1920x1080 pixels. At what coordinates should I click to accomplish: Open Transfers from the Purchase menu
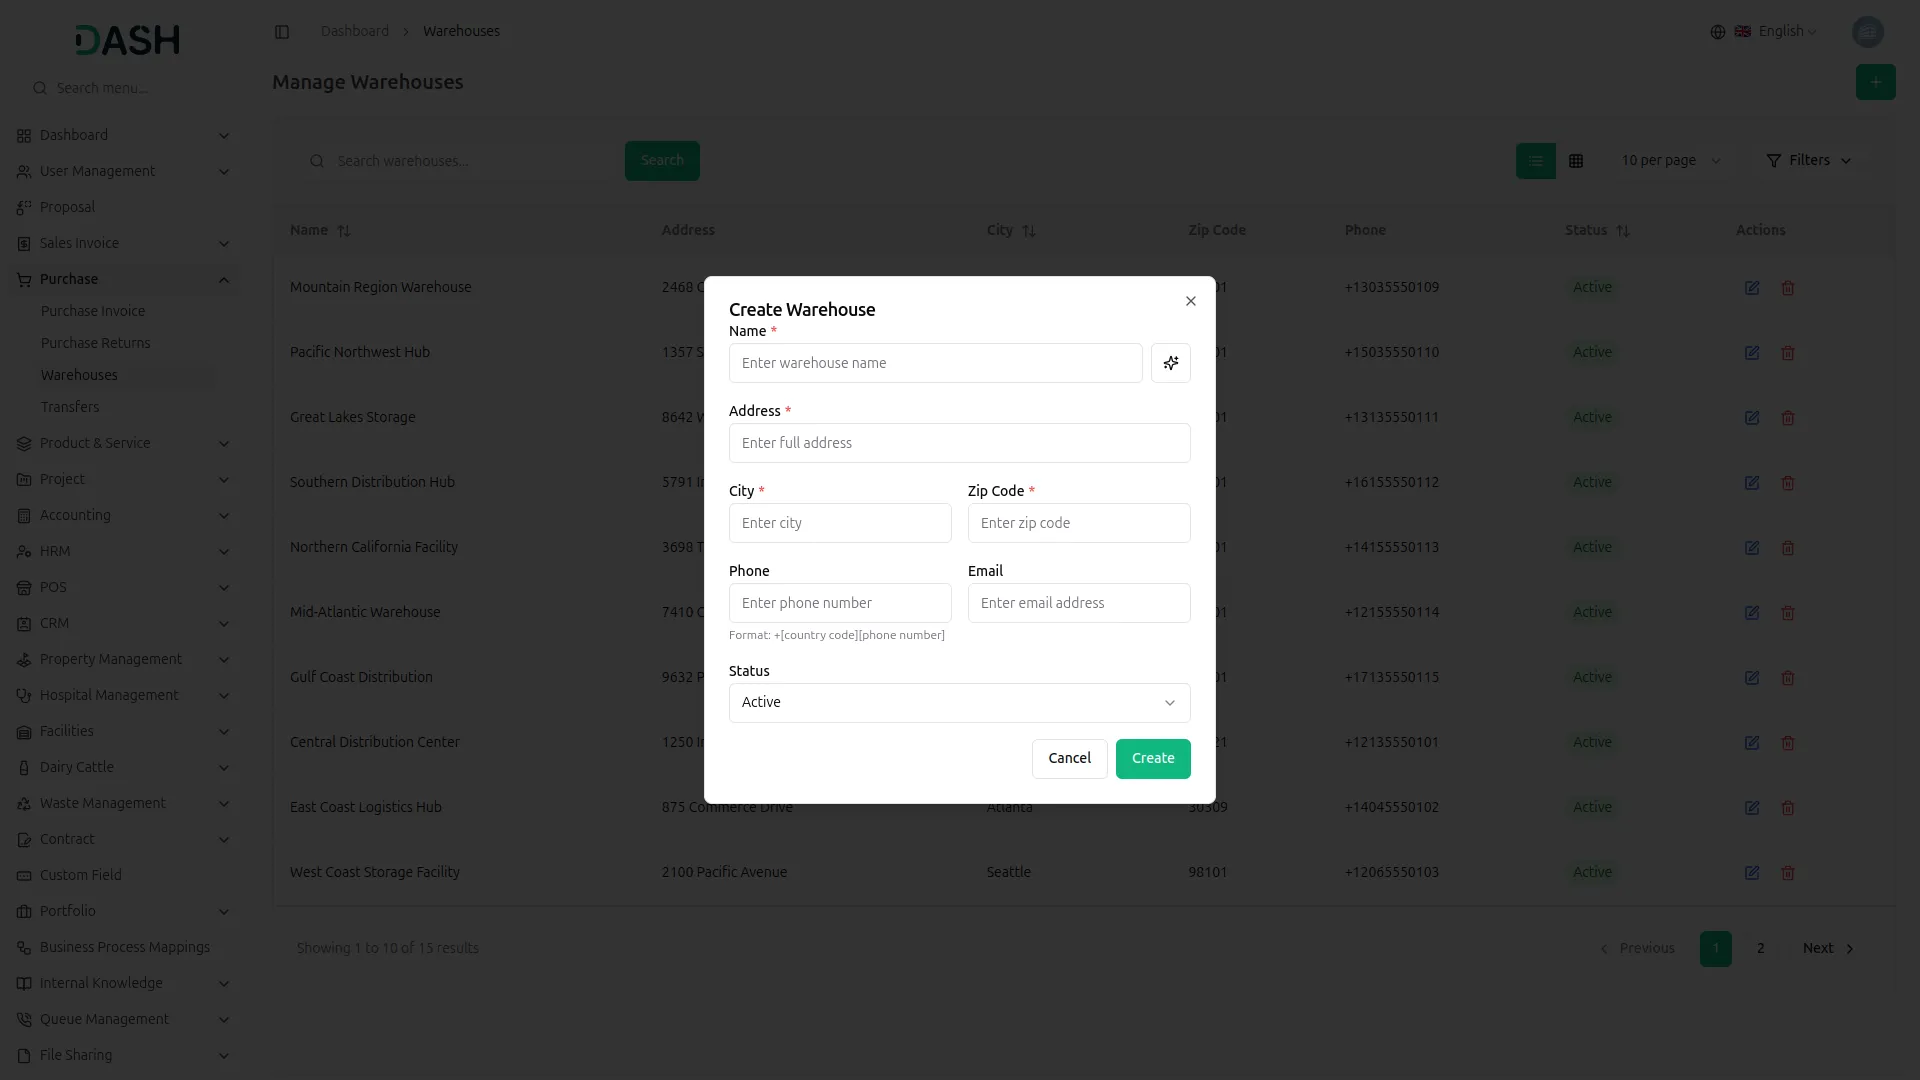(x=70, y=407)
